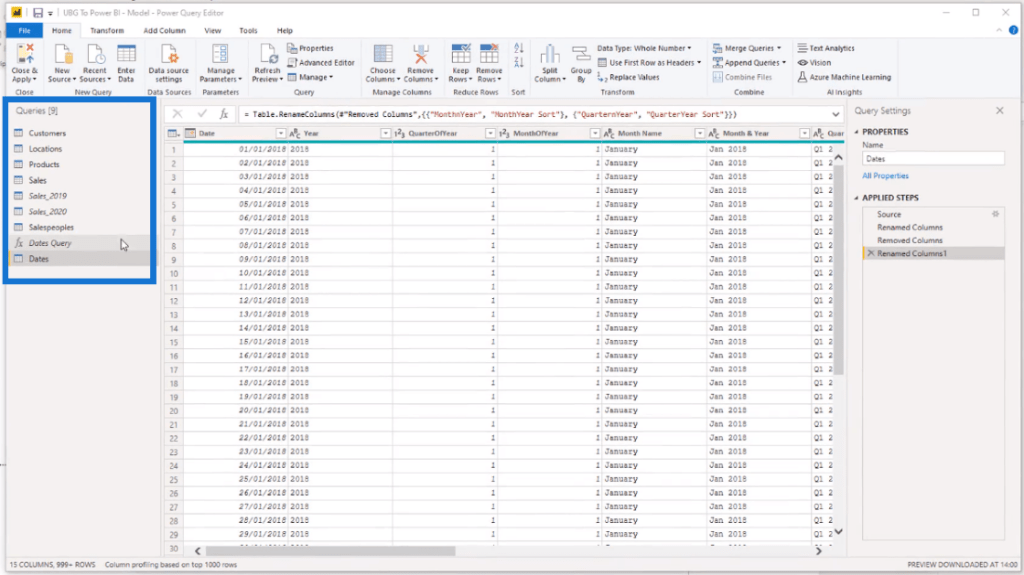Close the Query Settings pane
Image resolution: width=1024 pixels, height=575 pixels.
point(999,111)
